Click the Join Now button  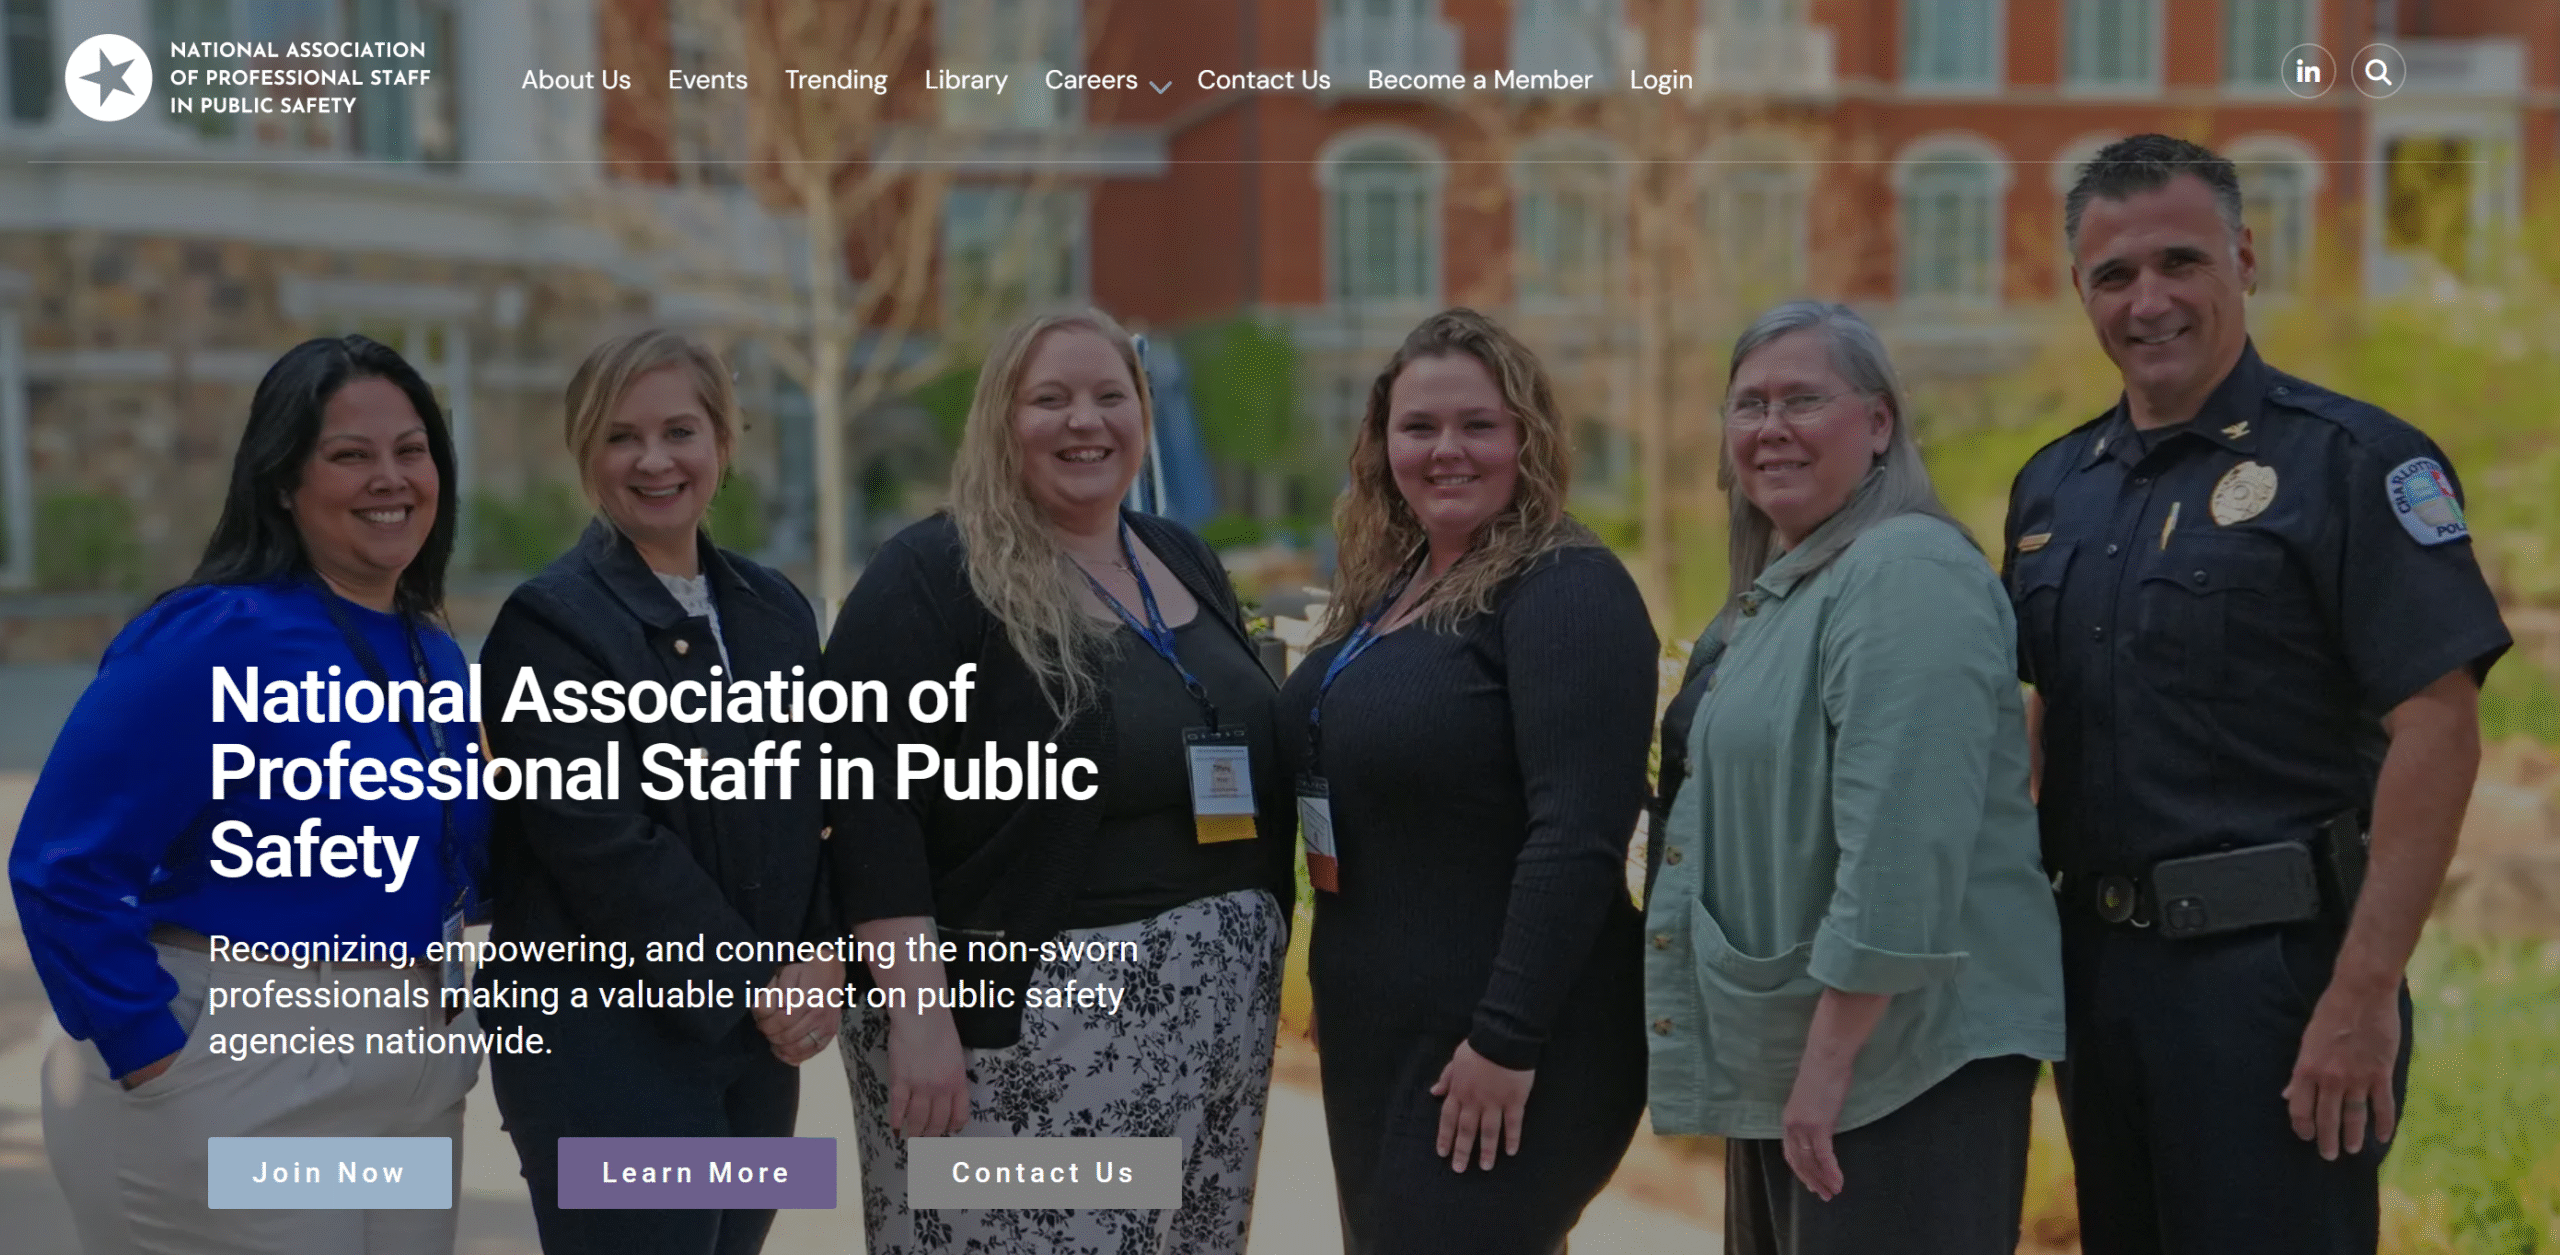(330, 1173)
